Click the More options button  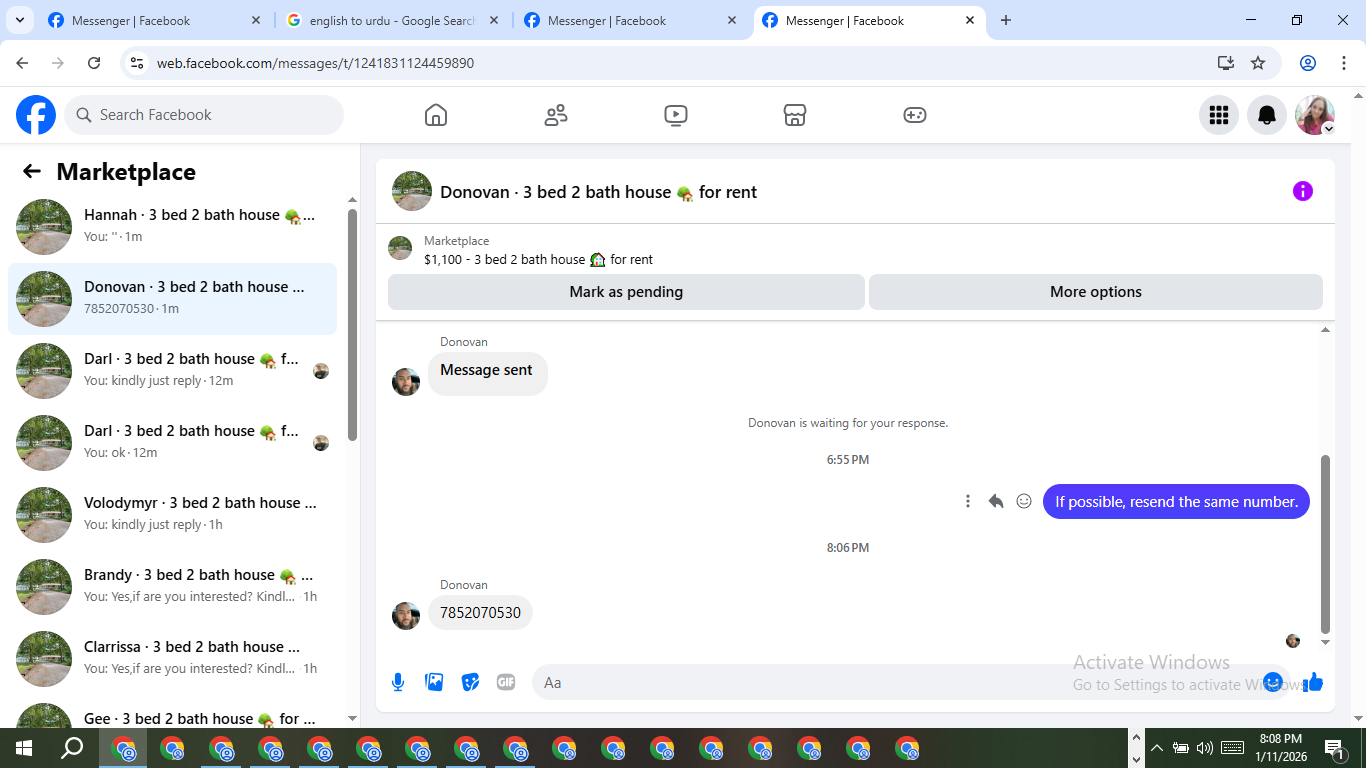[x=1096, y=292]
